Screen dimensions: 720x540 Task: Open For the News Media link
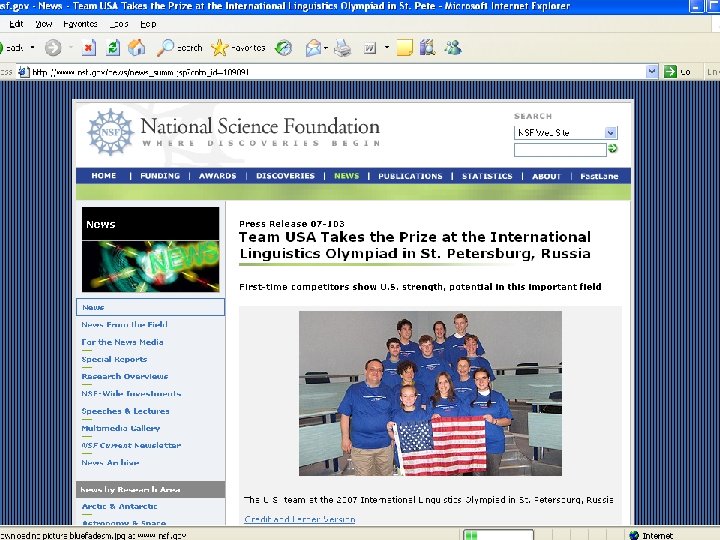tap(122, 342)
